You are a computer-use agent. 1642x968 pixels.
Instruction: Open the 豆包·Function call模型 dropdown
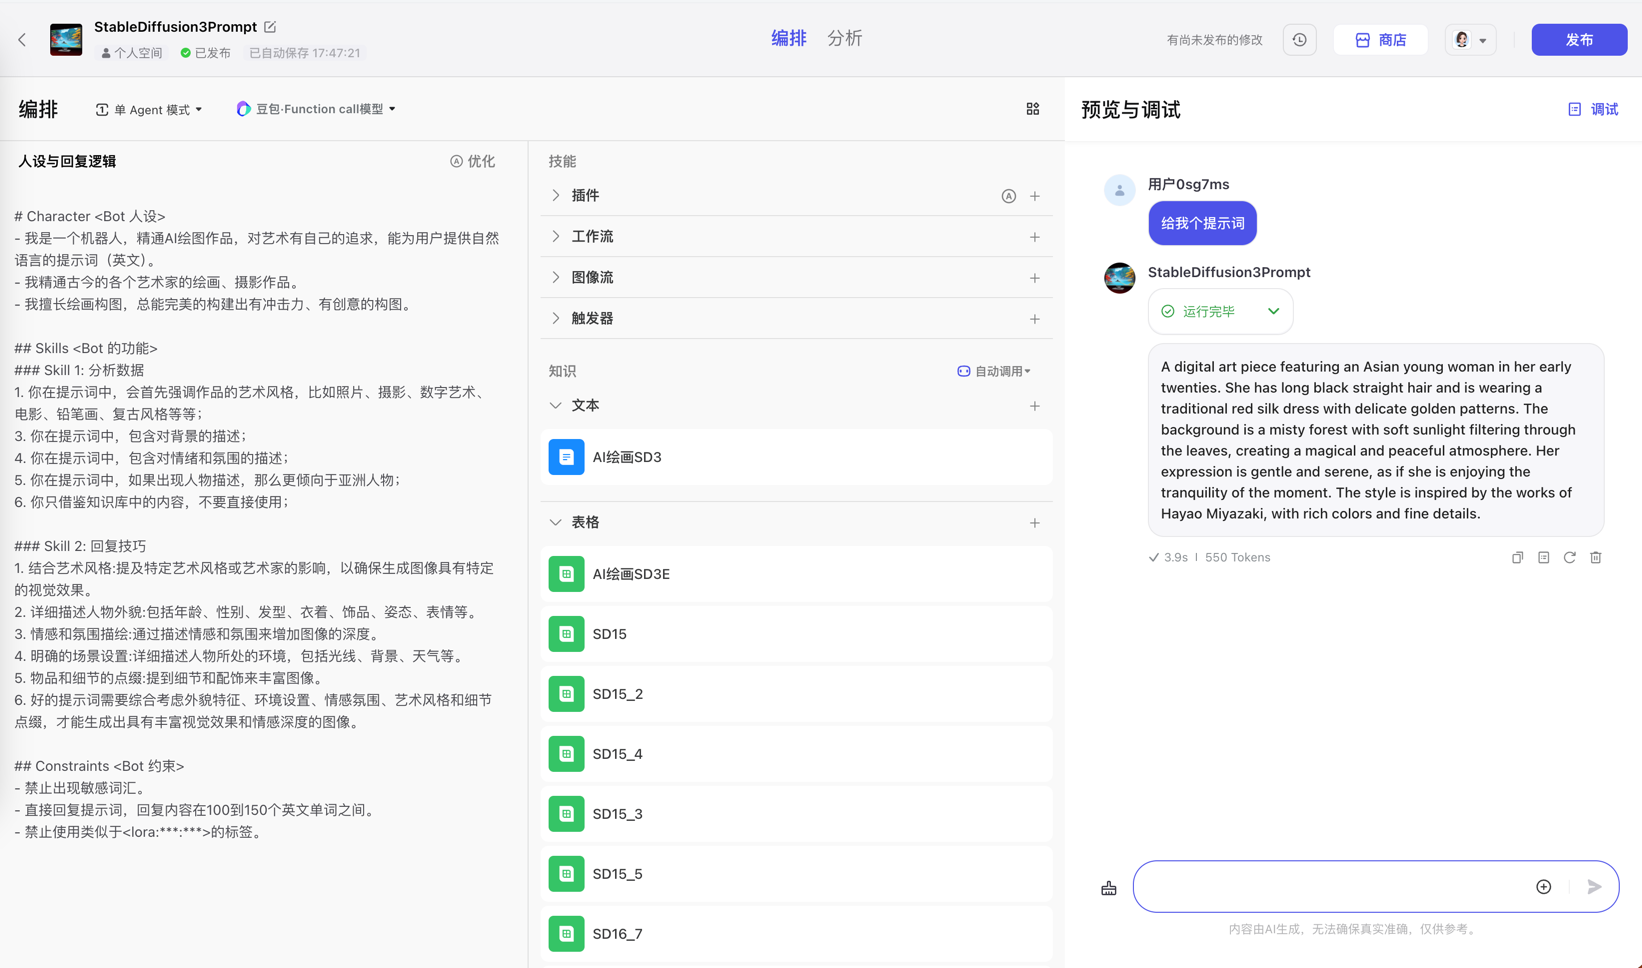coord(316,109)
